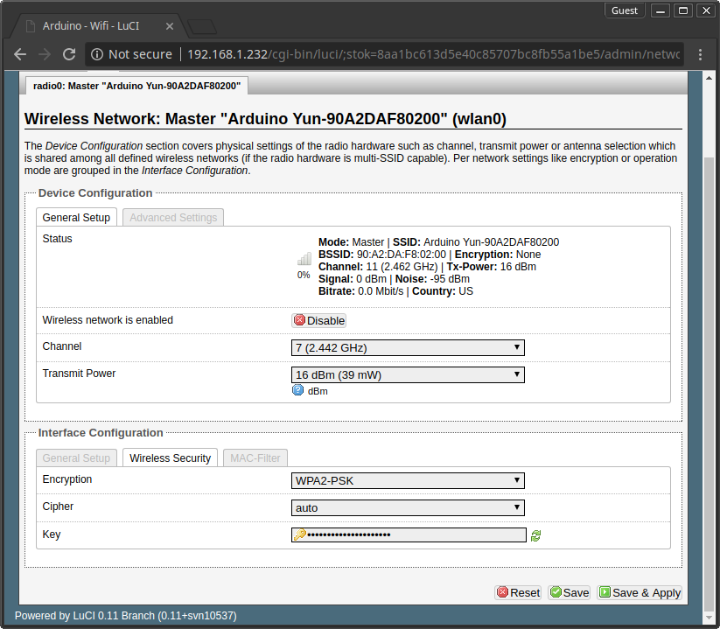This screenshot has width=720, height=629.
Task: Click the Key password field
Action: click(409, 535)
